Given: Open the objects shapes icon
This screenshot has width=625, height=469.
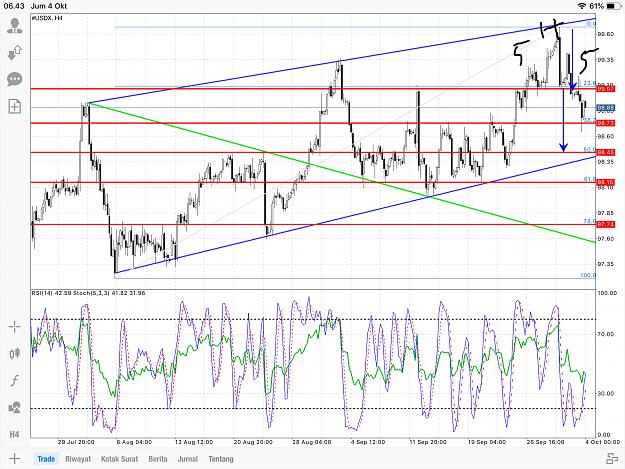Looking at the screenshot, I should 15,408.
